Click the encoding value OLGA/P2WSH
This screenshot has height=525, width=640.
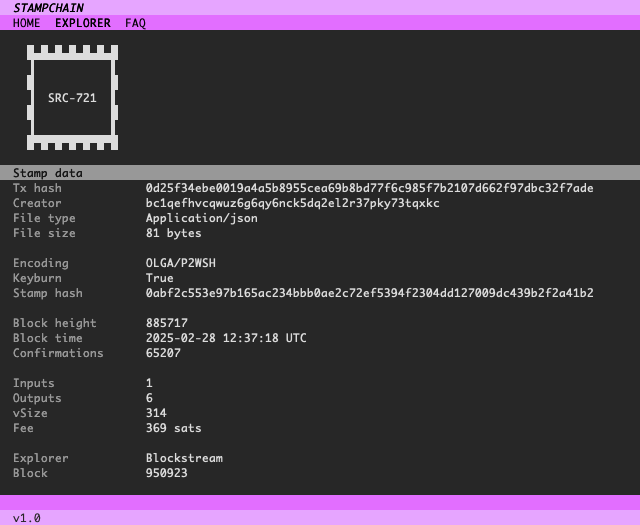tap(181, 263)
